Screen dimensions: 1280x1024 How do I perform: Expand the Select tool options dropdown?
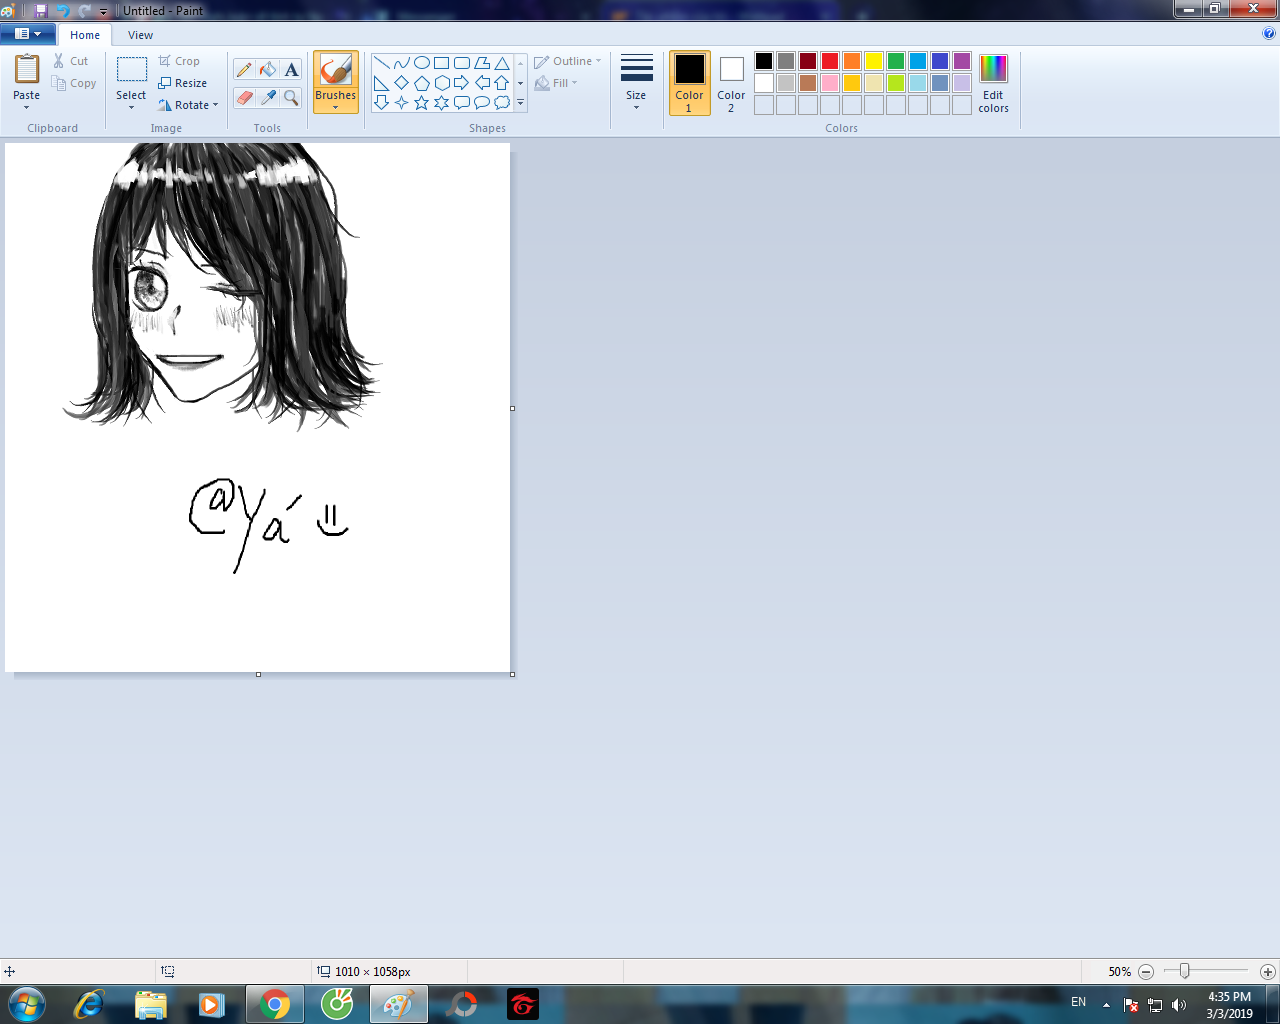pos(131,106)
